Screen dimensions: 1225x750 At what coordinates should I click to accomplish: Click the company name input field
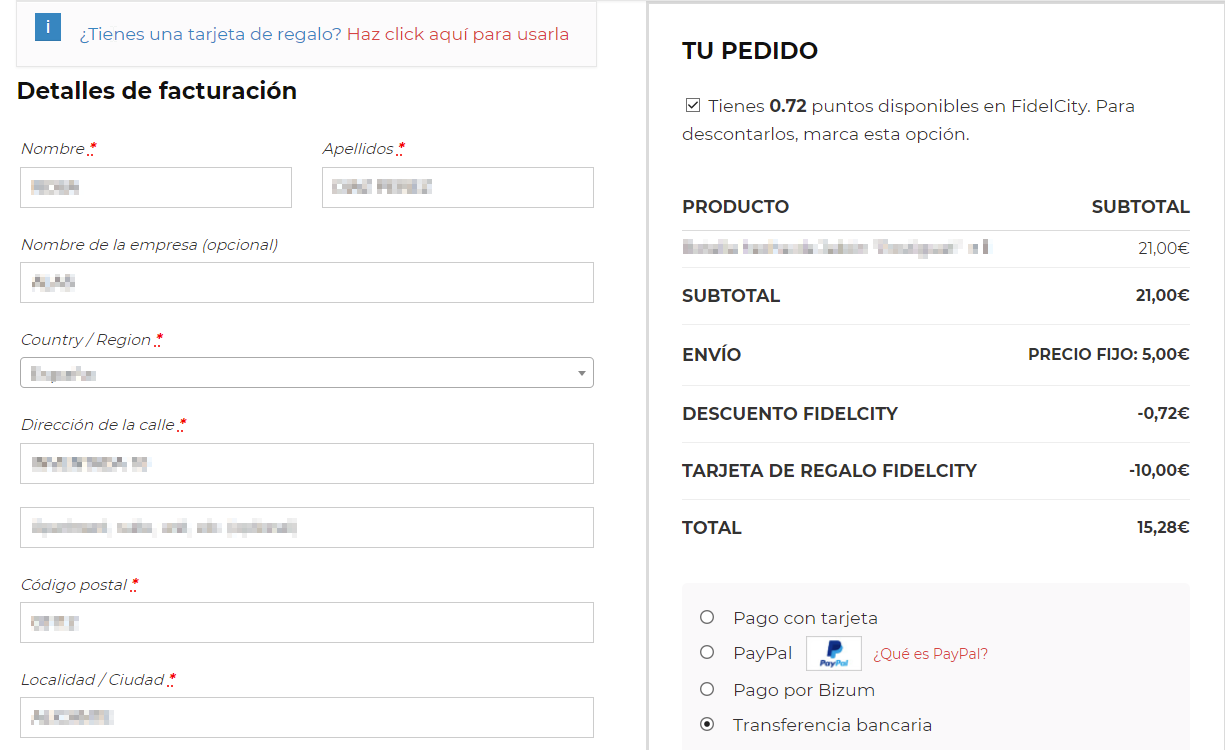point(306,282)
